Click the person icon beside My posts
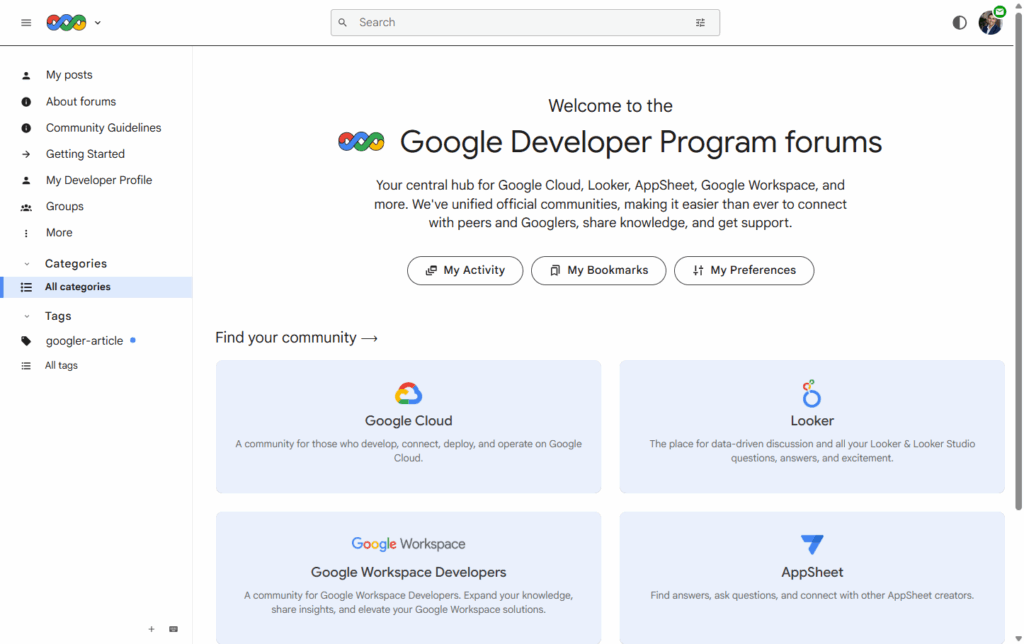Viewport: 1024px width, 644px height. point(26,76)
